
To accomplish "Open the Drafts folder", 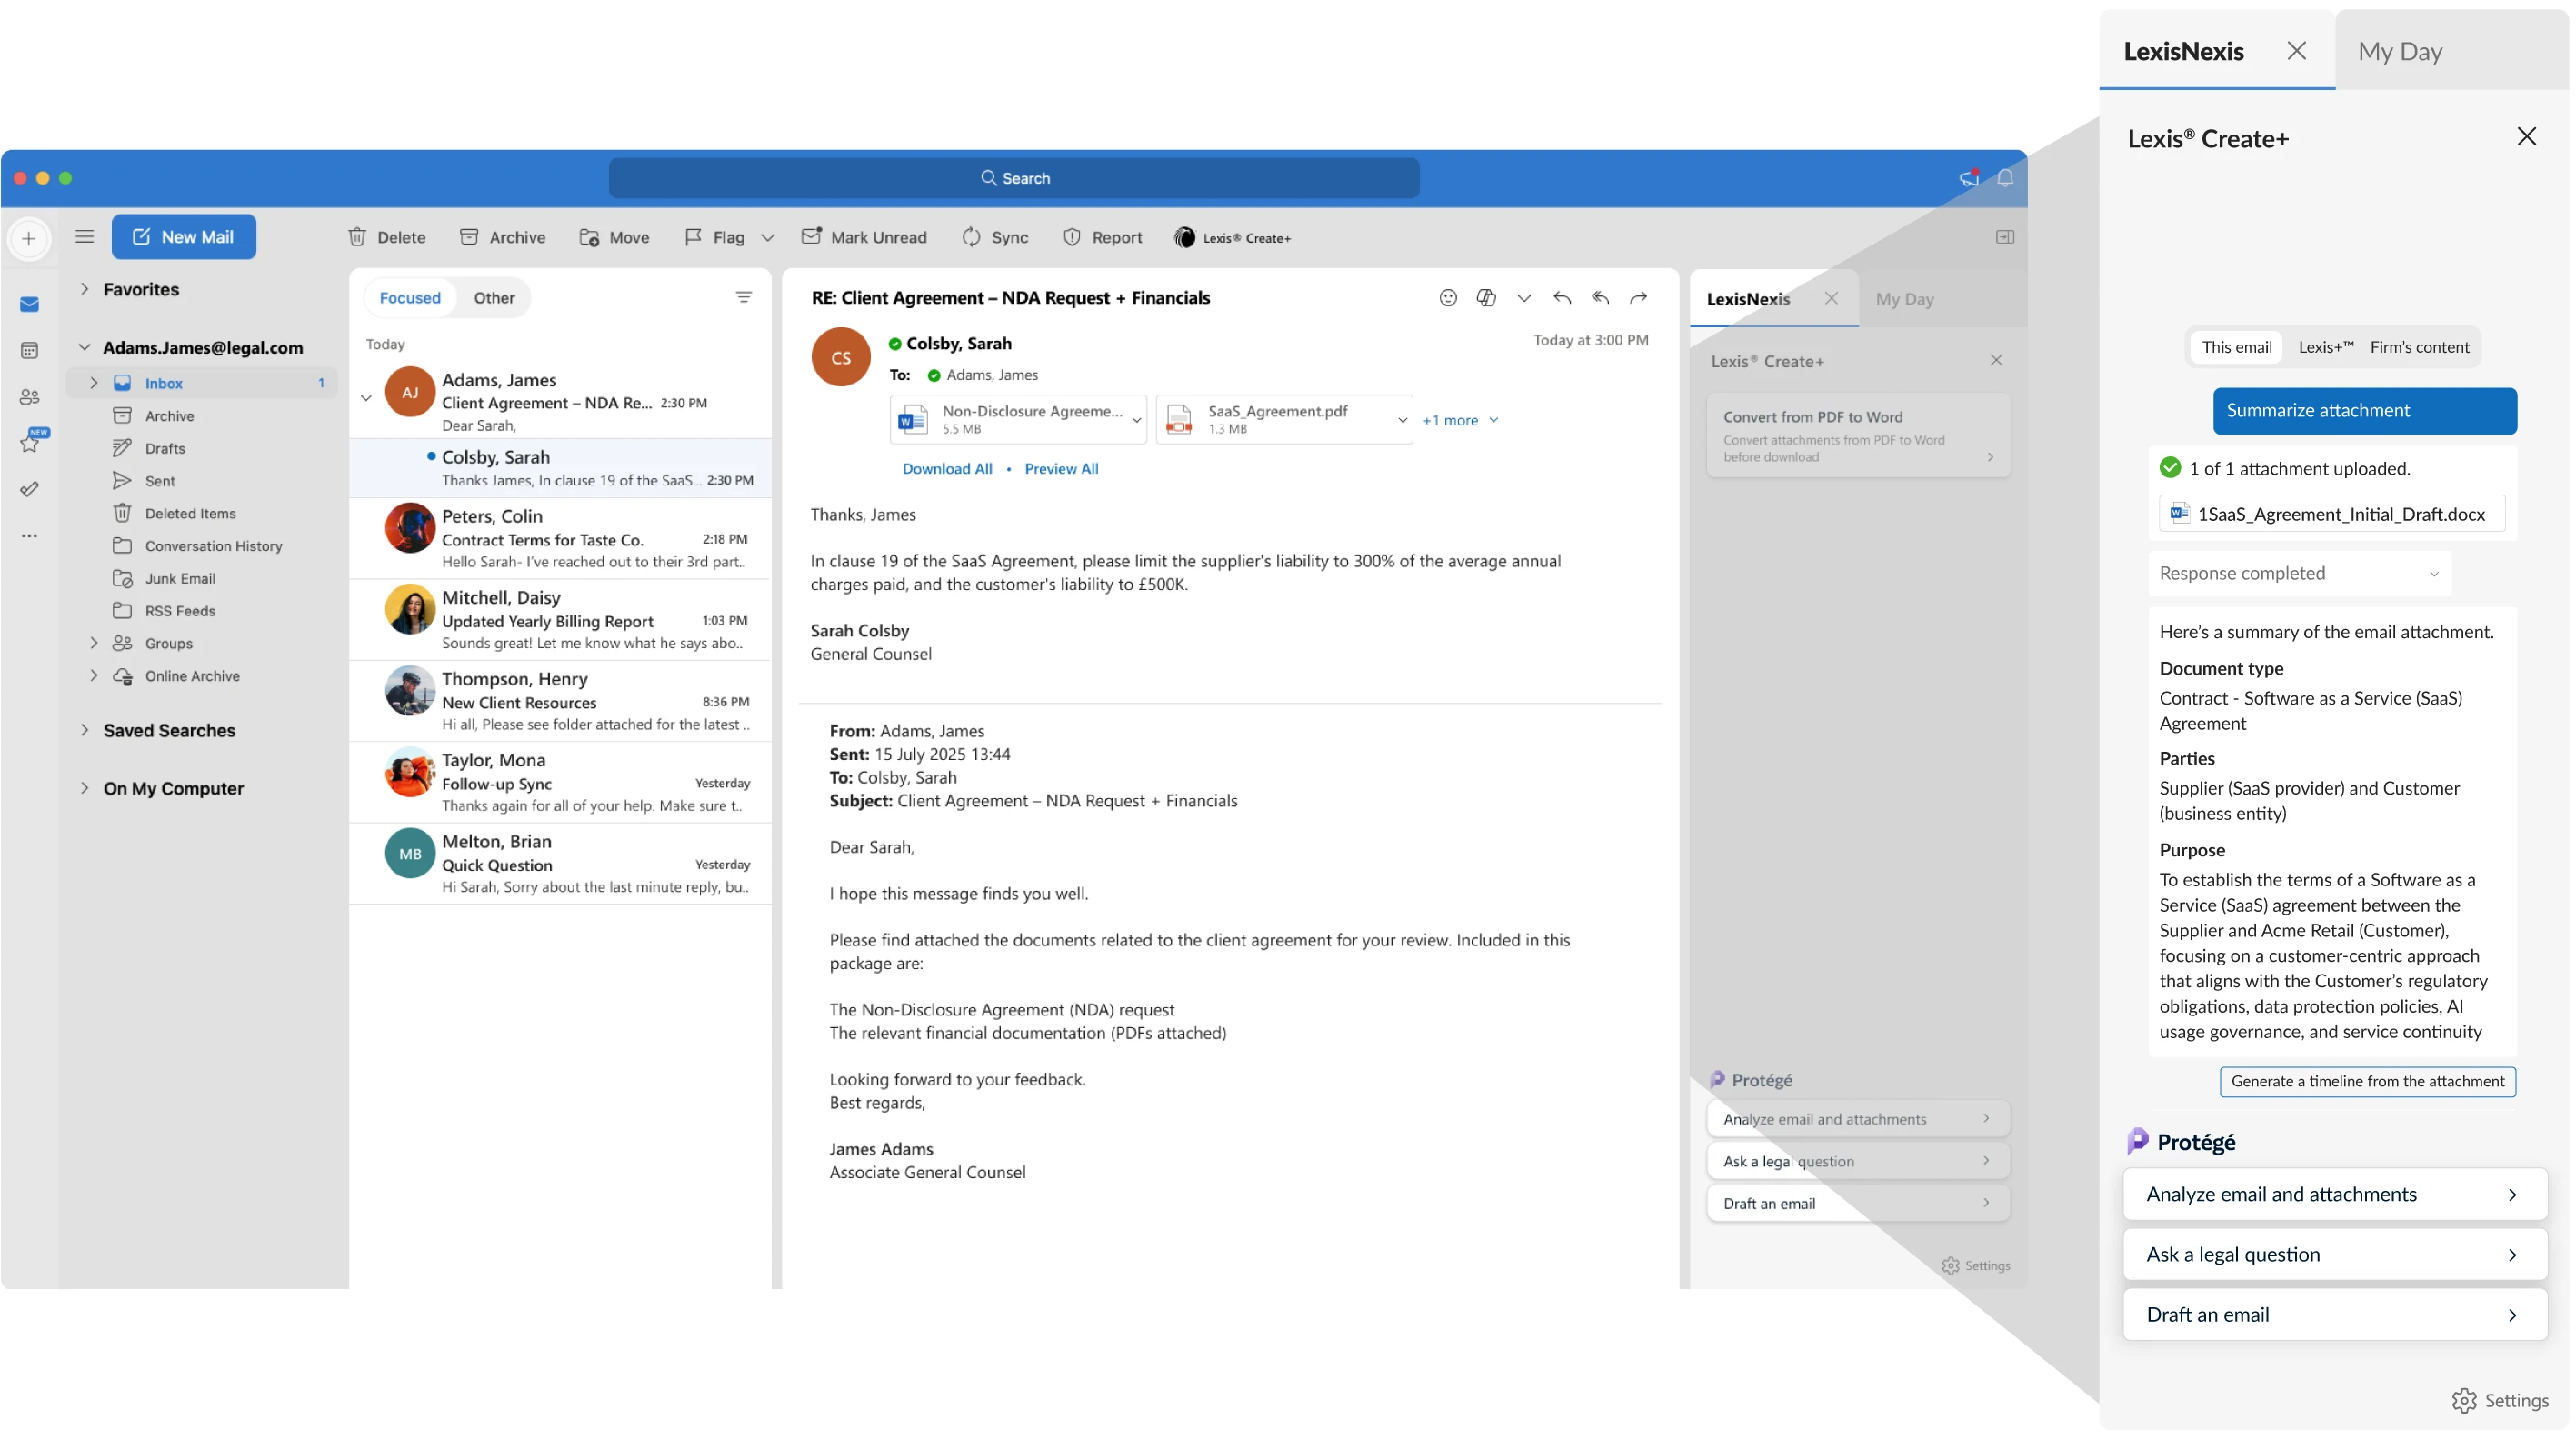I will point(165,448).
